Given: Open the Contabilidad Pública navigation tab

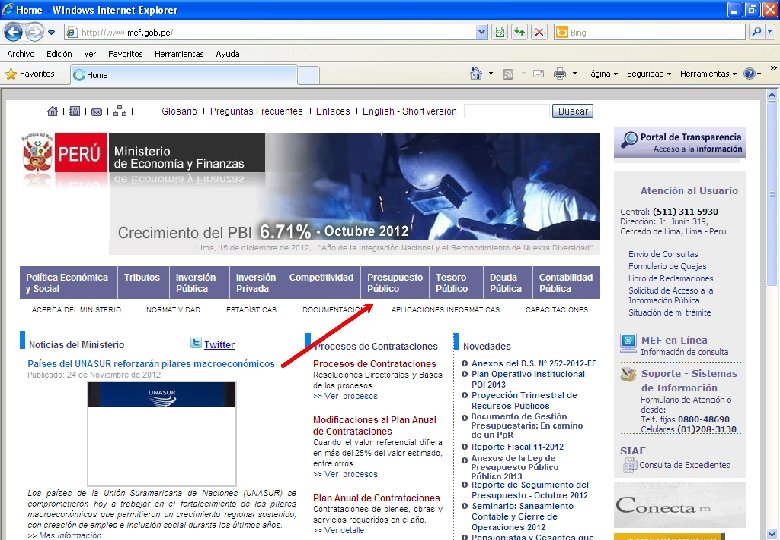Looking at the screenshot, I should coord(566,282).
